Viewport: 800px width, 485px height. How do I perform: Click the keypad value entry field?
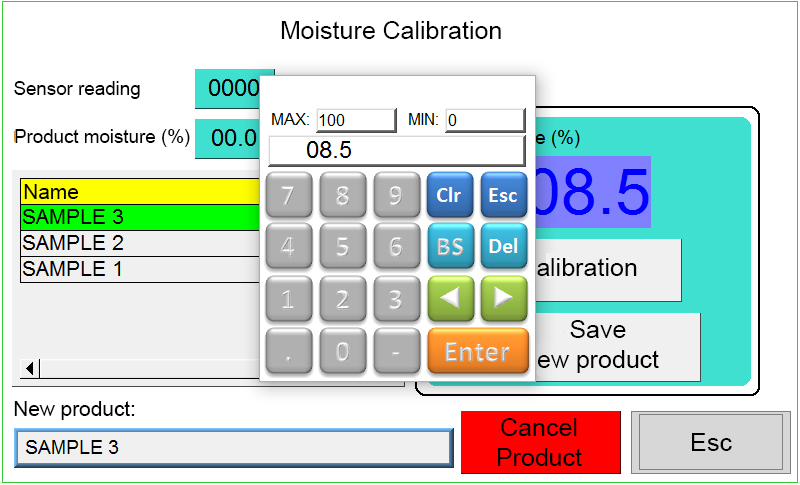[396, 151]
